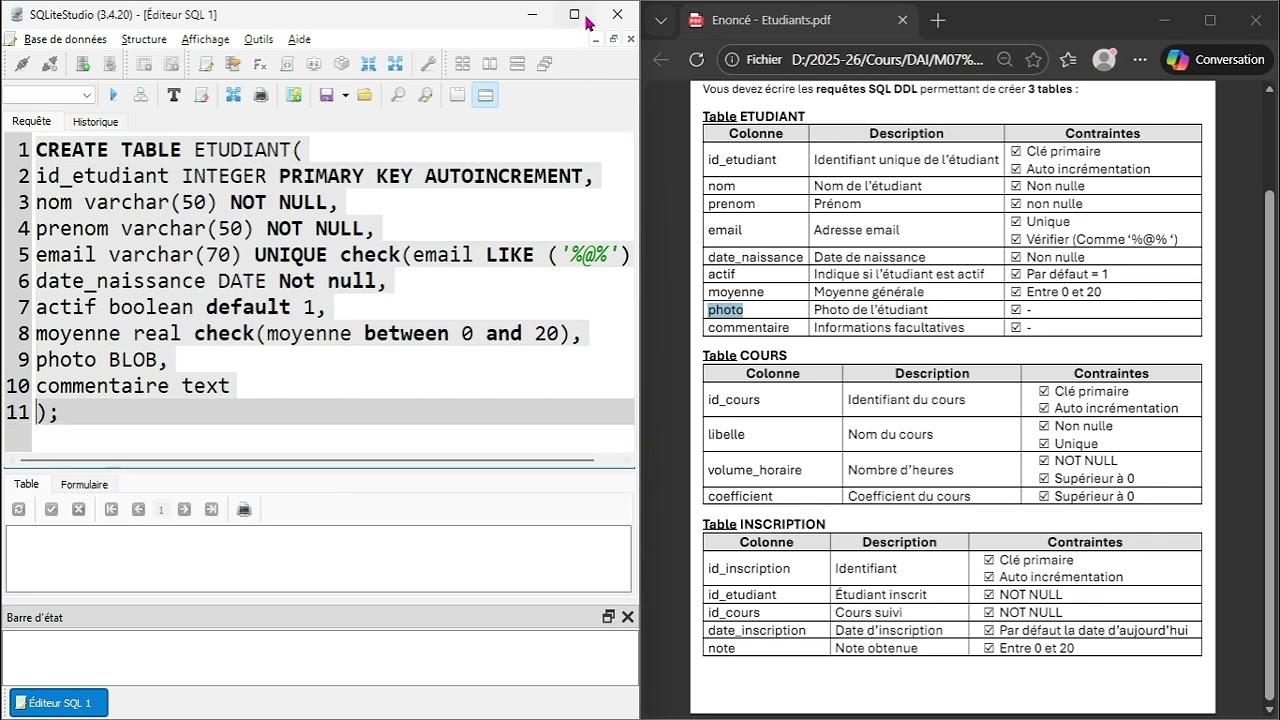Click the connect to database plug icon

pyautogui.click(x=22, y=64)
